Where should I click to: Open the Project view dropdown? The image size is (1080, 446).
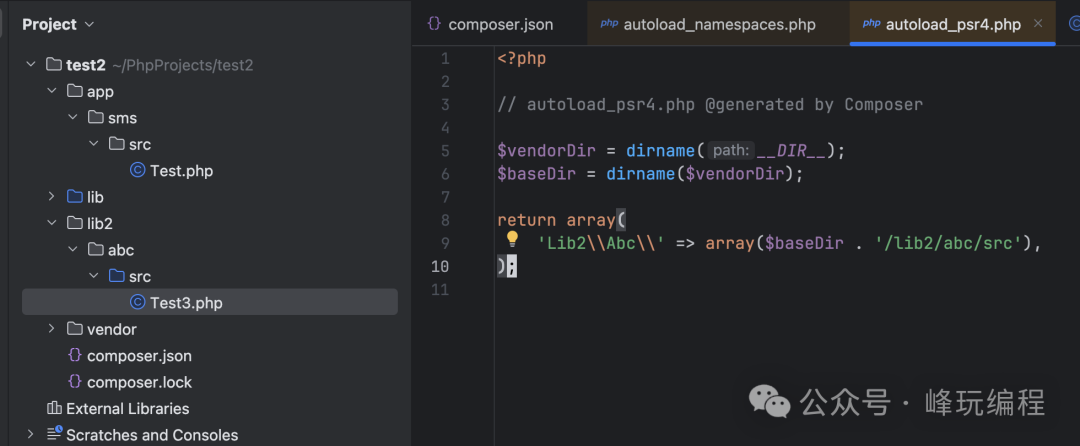click(89, 25)
